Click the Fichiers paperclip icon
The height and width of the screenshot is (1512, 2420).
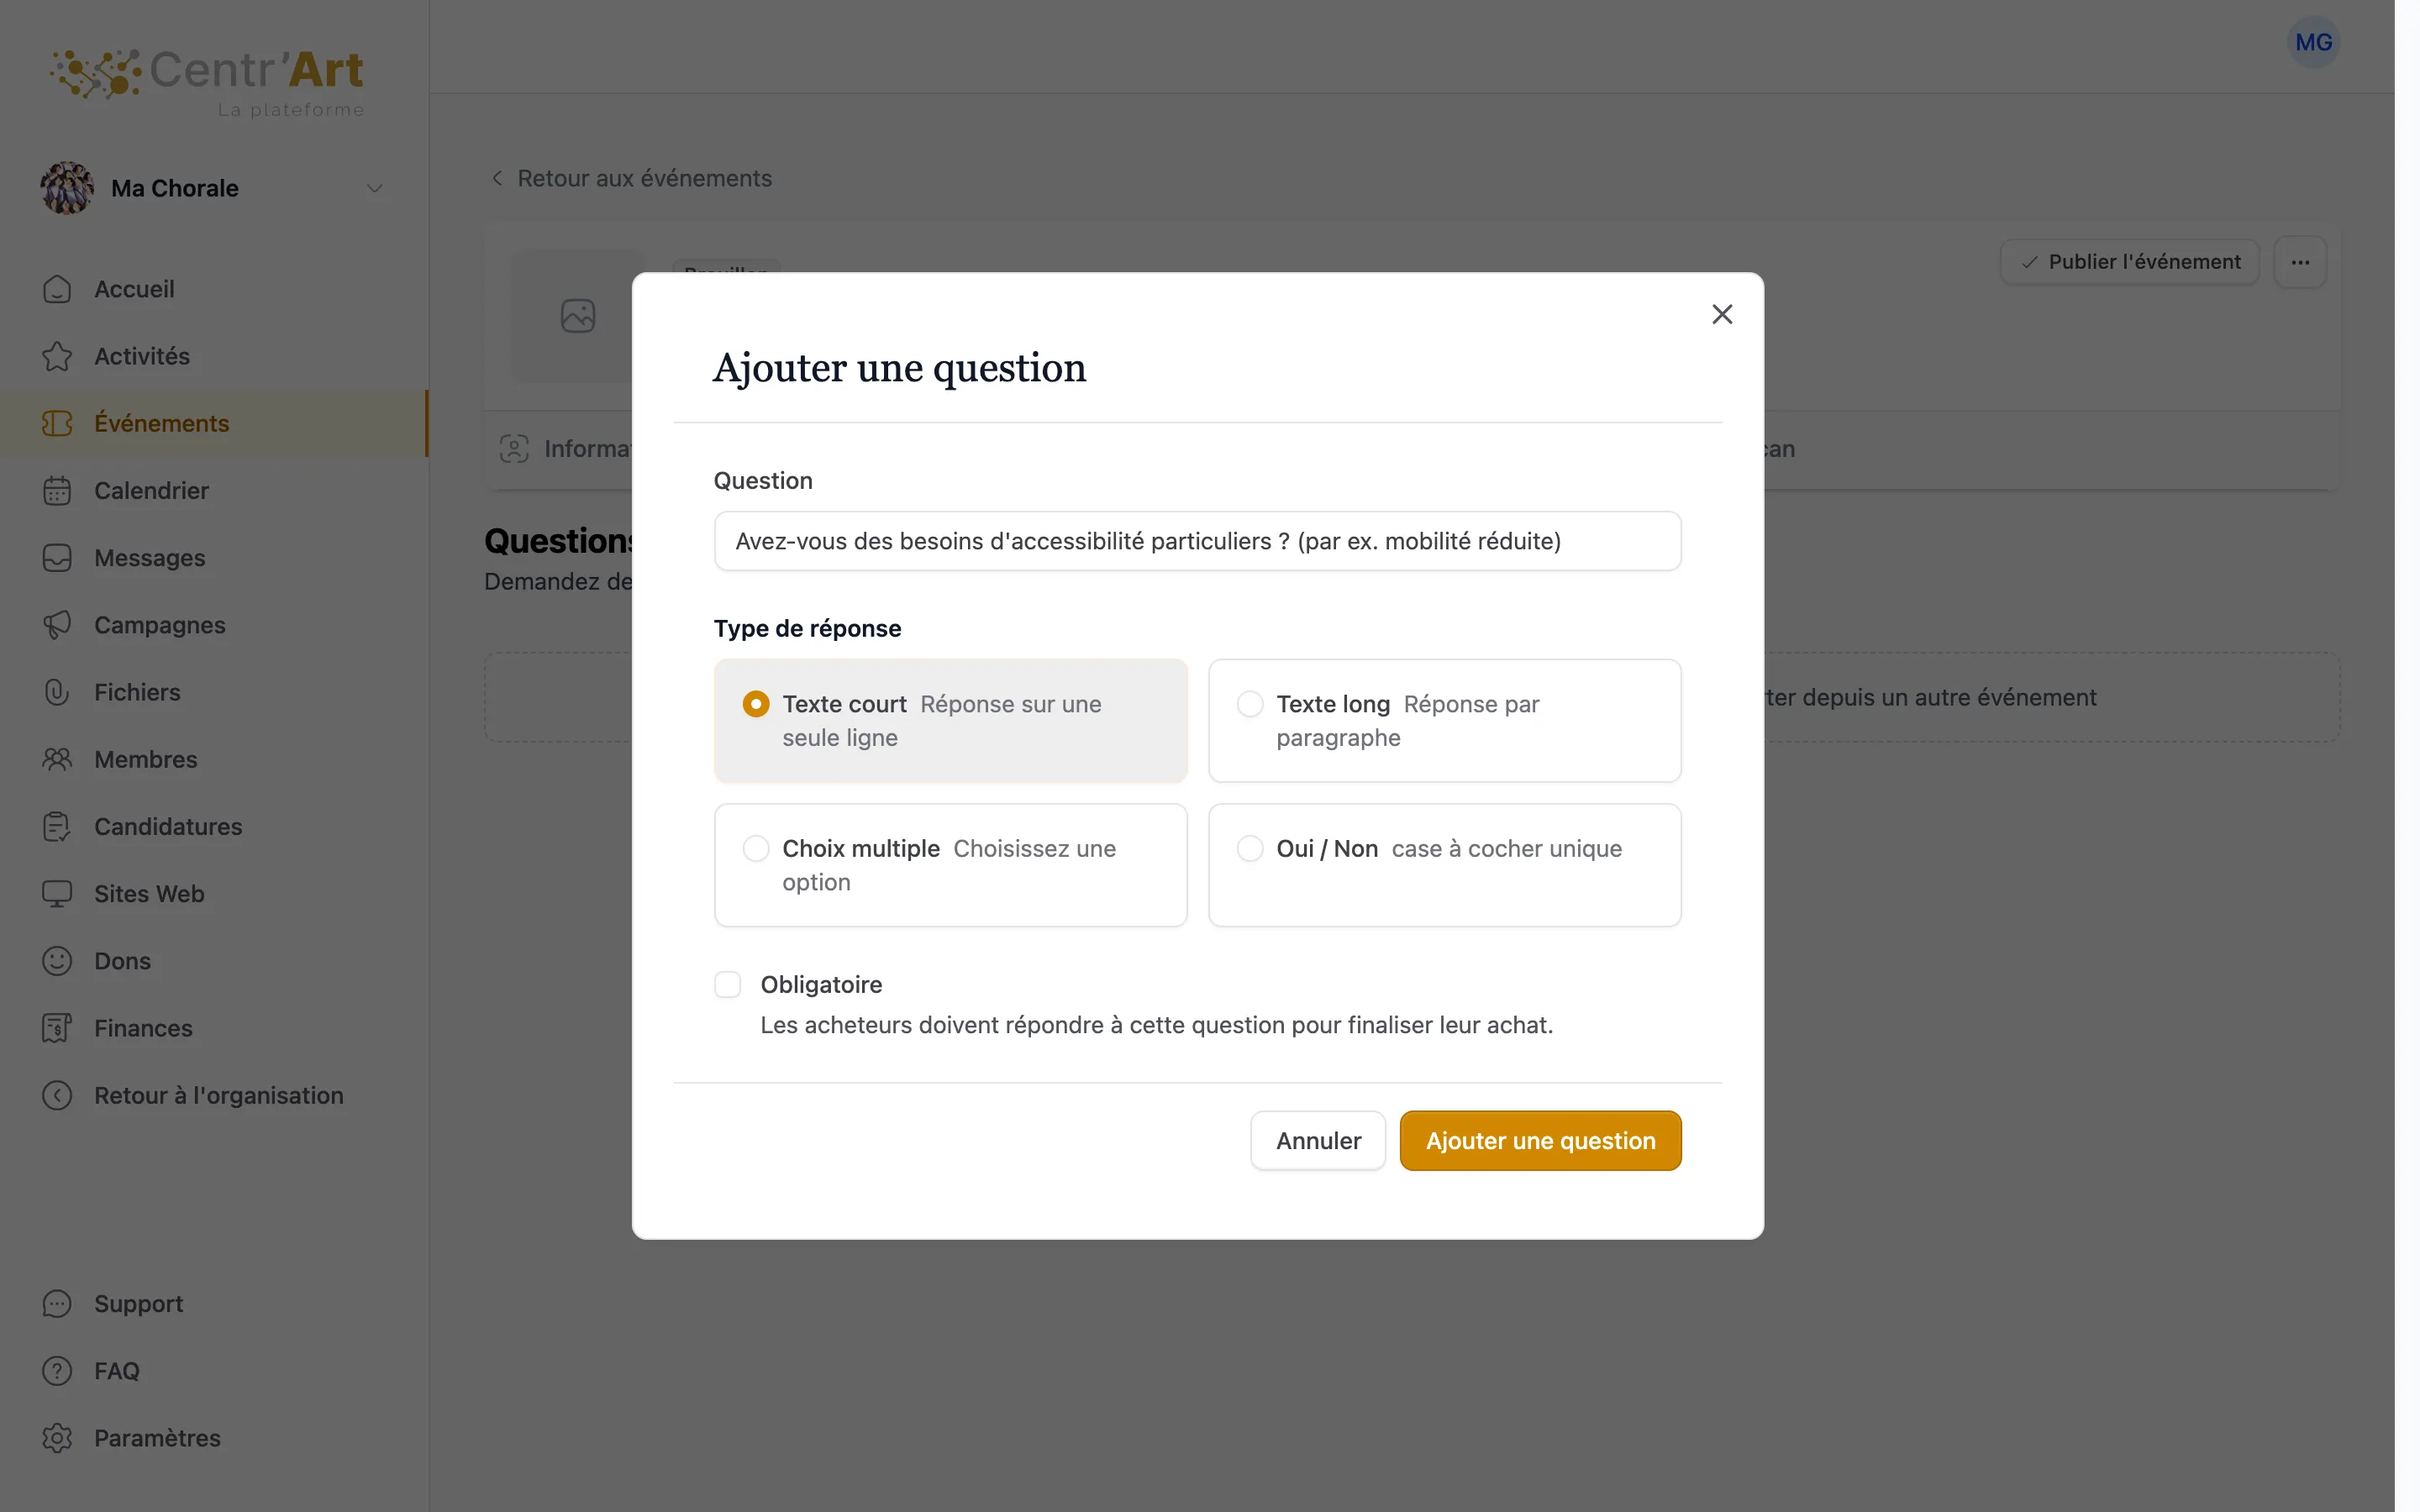[x=57, y=692]
